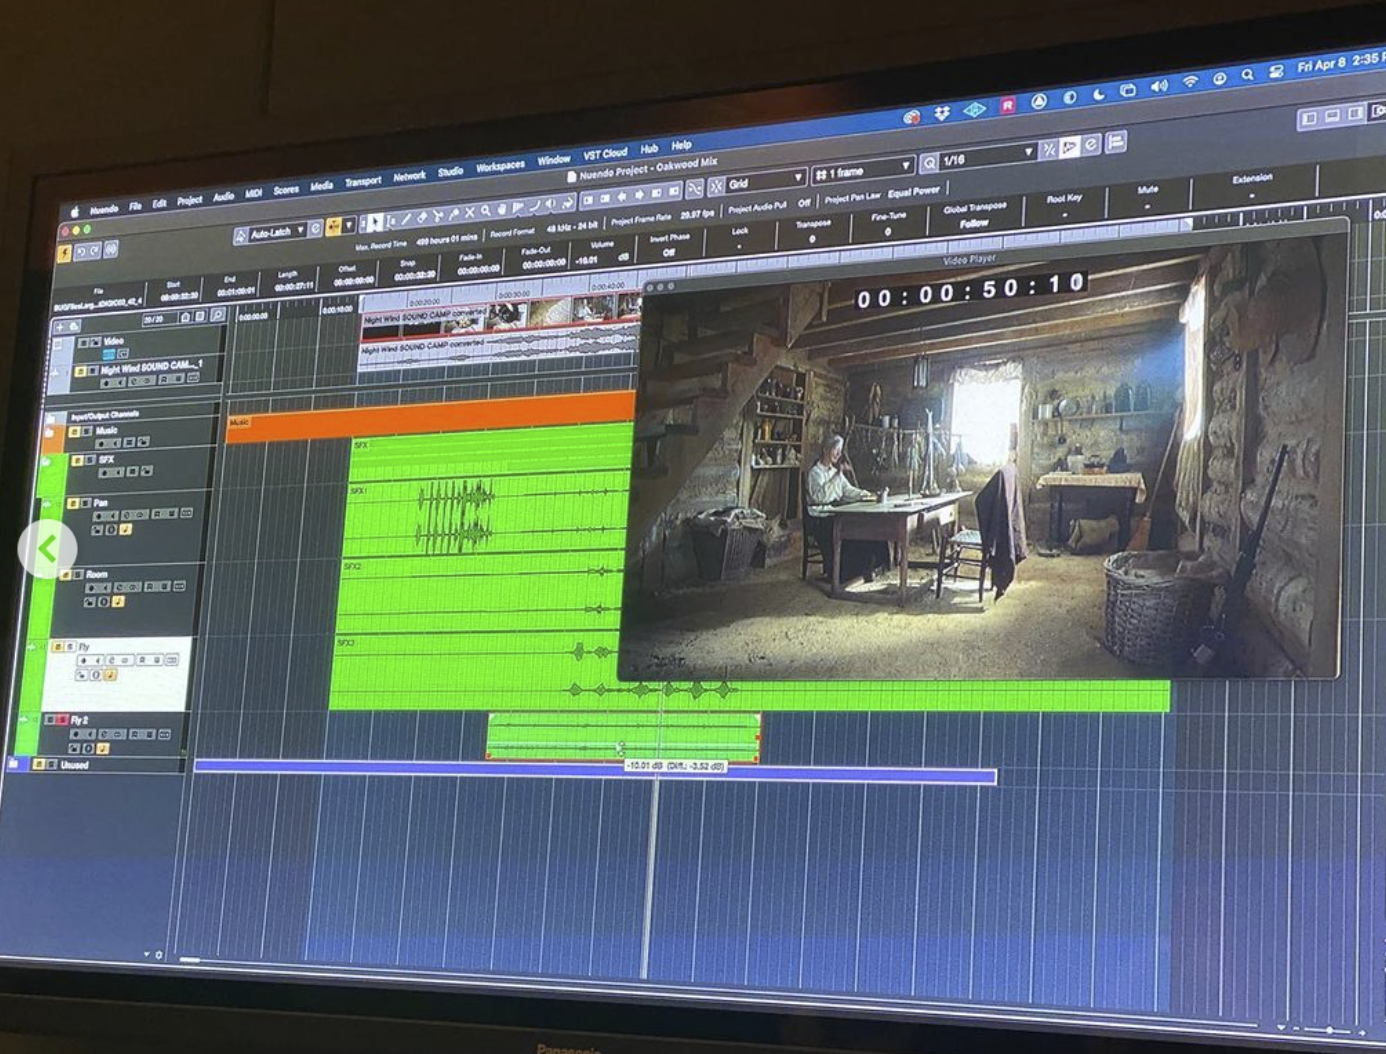Select the Line curve tool

pos(535,206)
